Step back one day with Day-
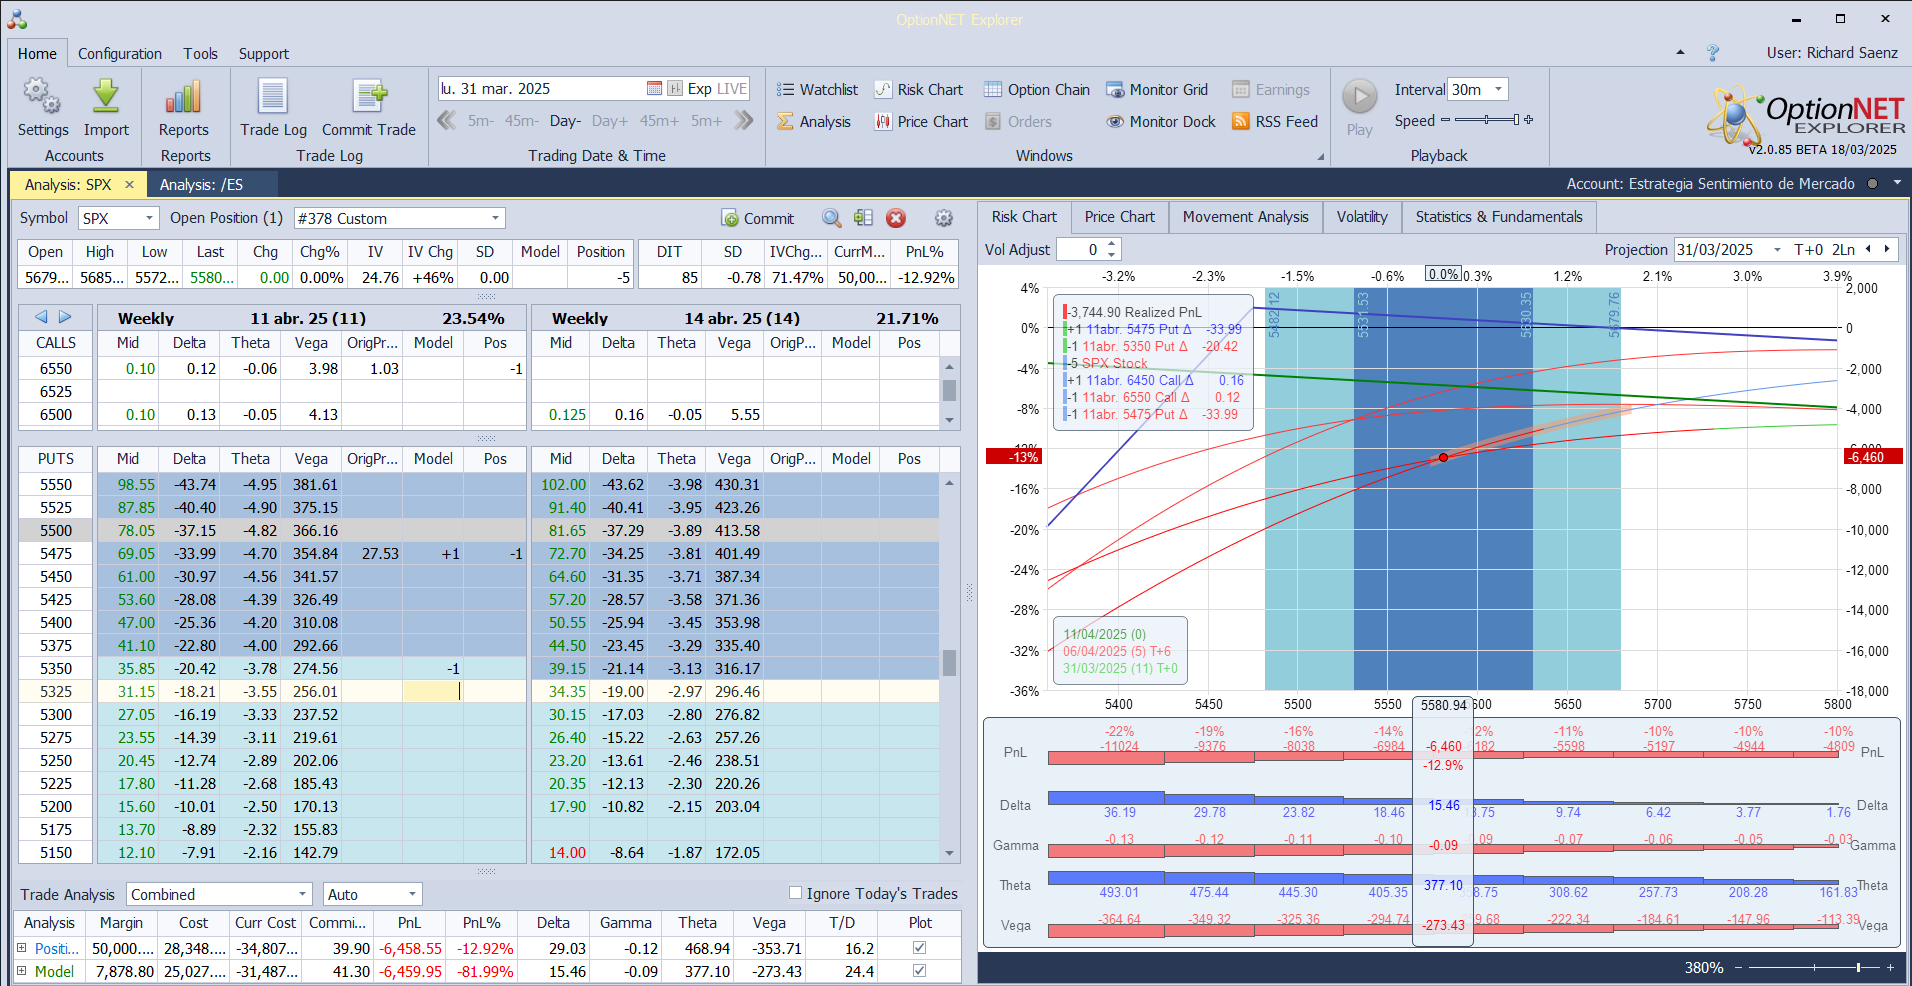Screen dimensions: 1912x986 tap(565, 121)
